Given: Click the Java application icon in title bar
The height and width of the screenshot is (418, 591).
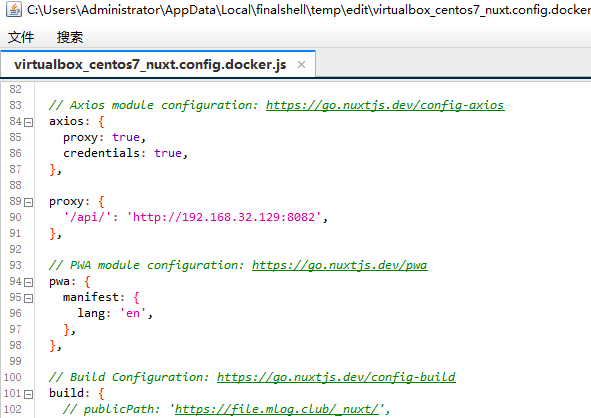Looking at the screenshot, I should coord(14,9).
